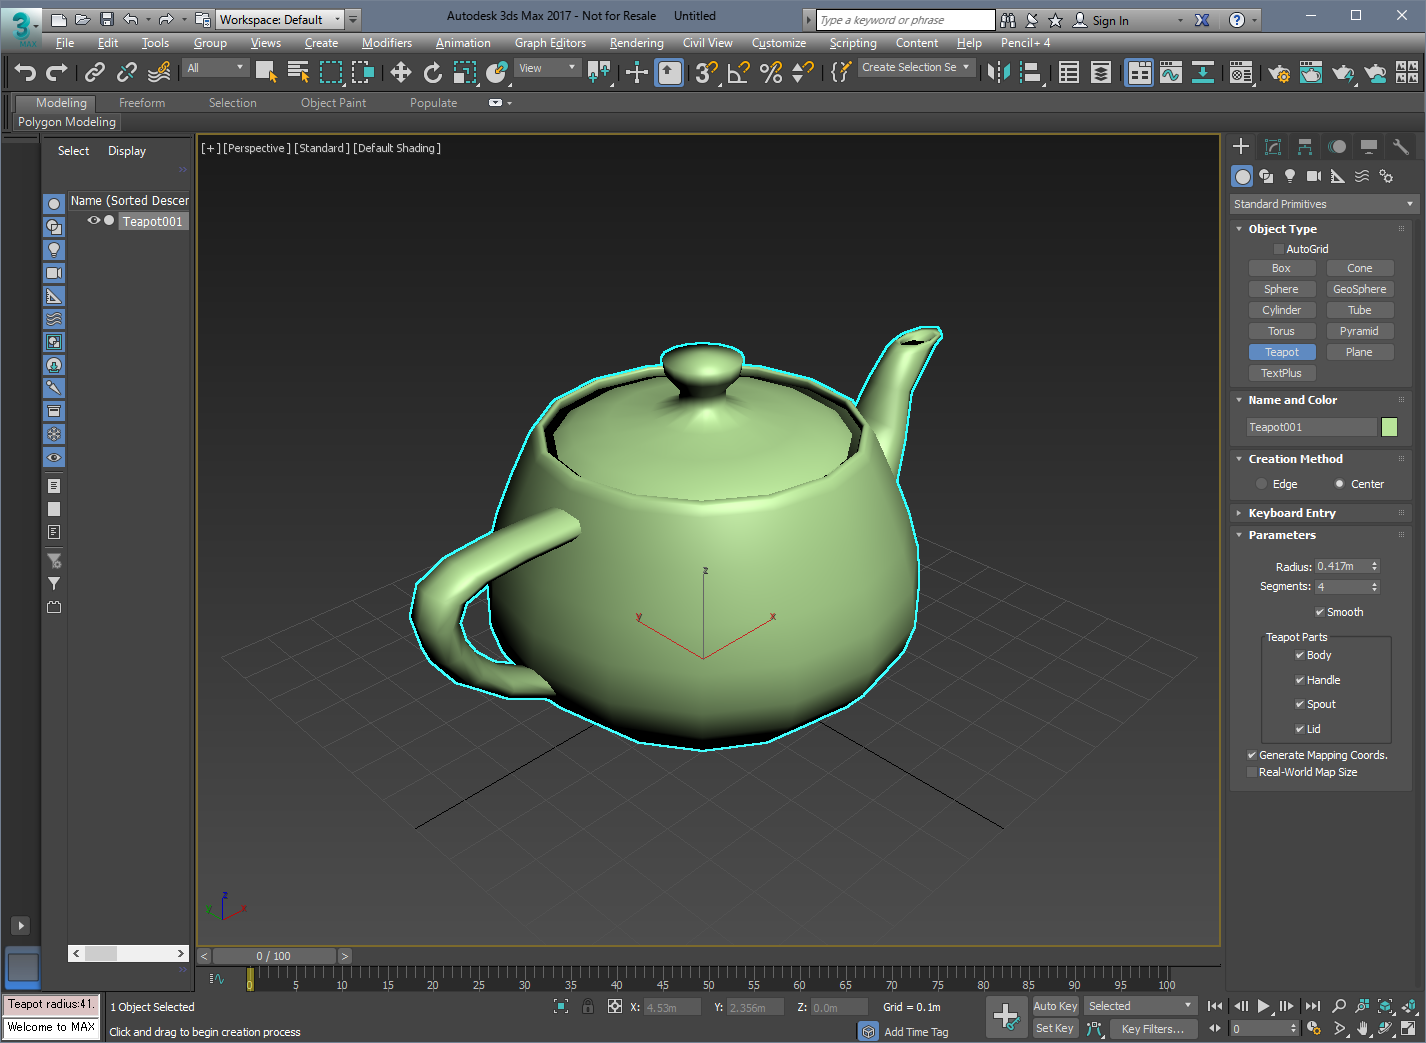Click Play Animation button
This screenshot has height=1043, width=1426.
click(1263, 1006)
